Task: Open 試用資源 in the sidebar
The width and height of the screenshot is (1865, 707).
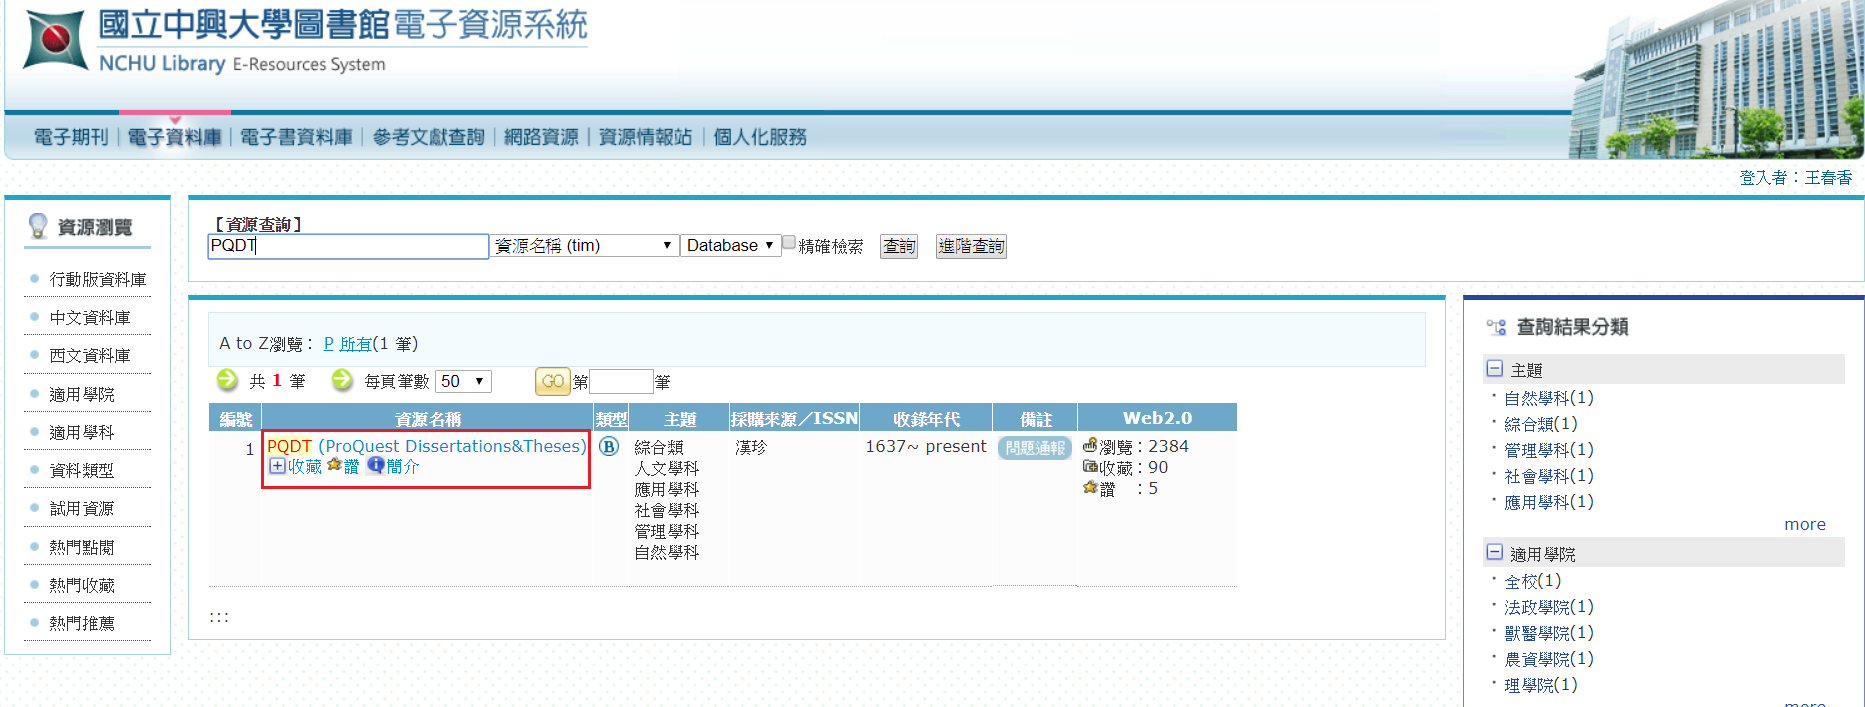Action: tap(82, 508)
